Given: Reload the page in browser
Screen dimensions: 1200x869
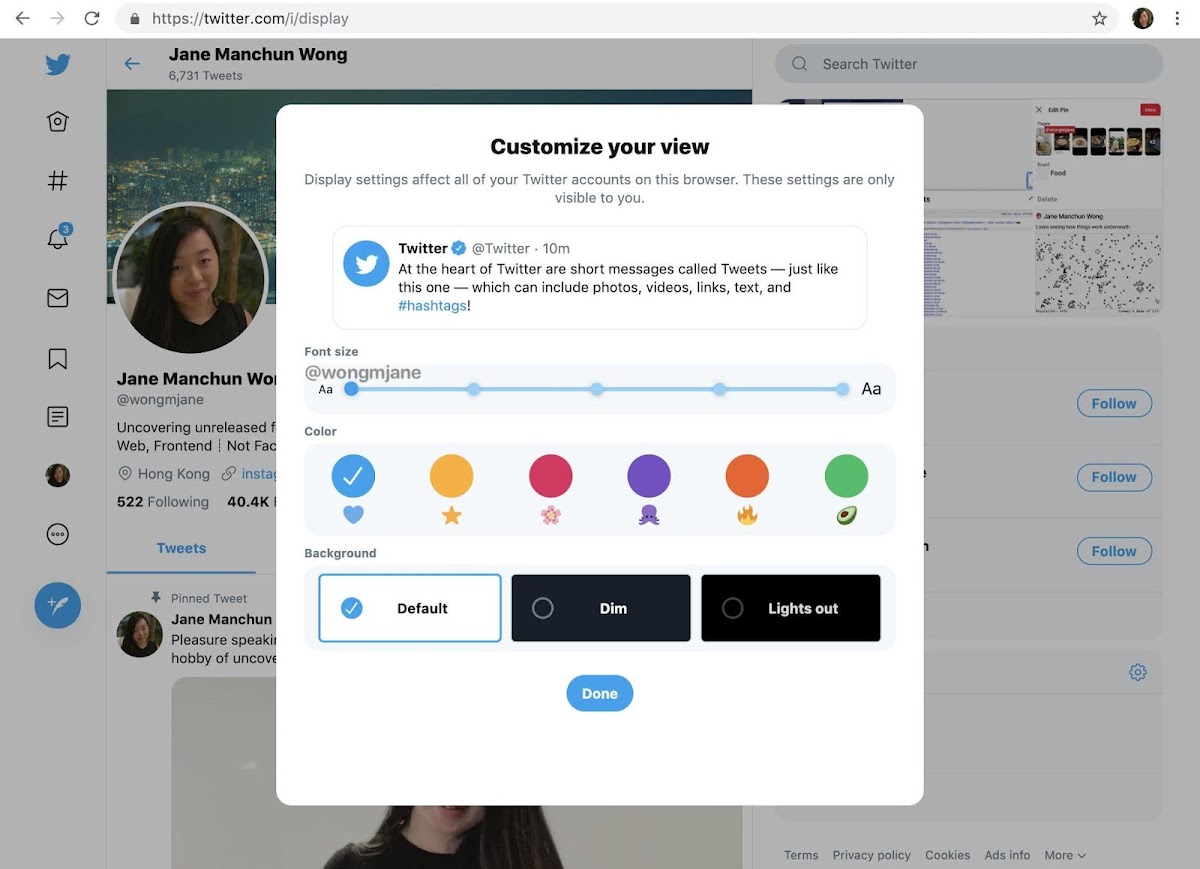Looking at the screenshot, I should pyautogui.click(x=92, y=18).
